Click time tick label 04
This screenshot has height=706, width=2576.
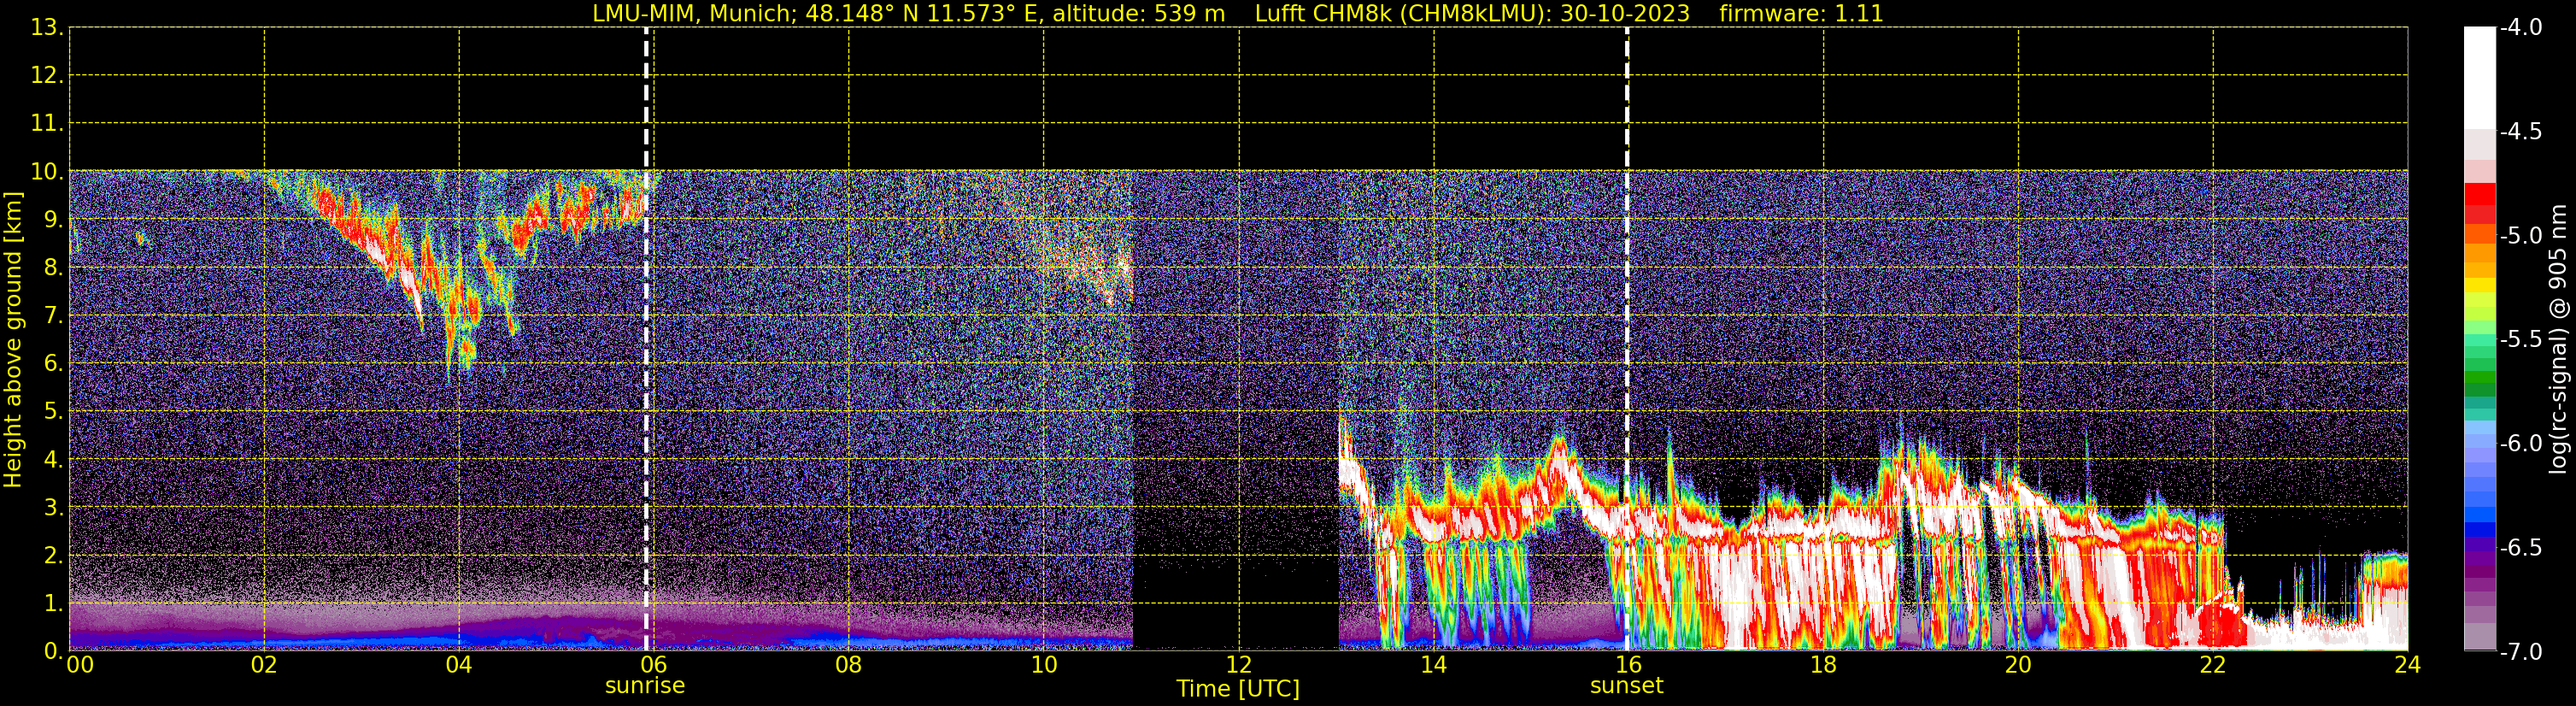point(459,665)
